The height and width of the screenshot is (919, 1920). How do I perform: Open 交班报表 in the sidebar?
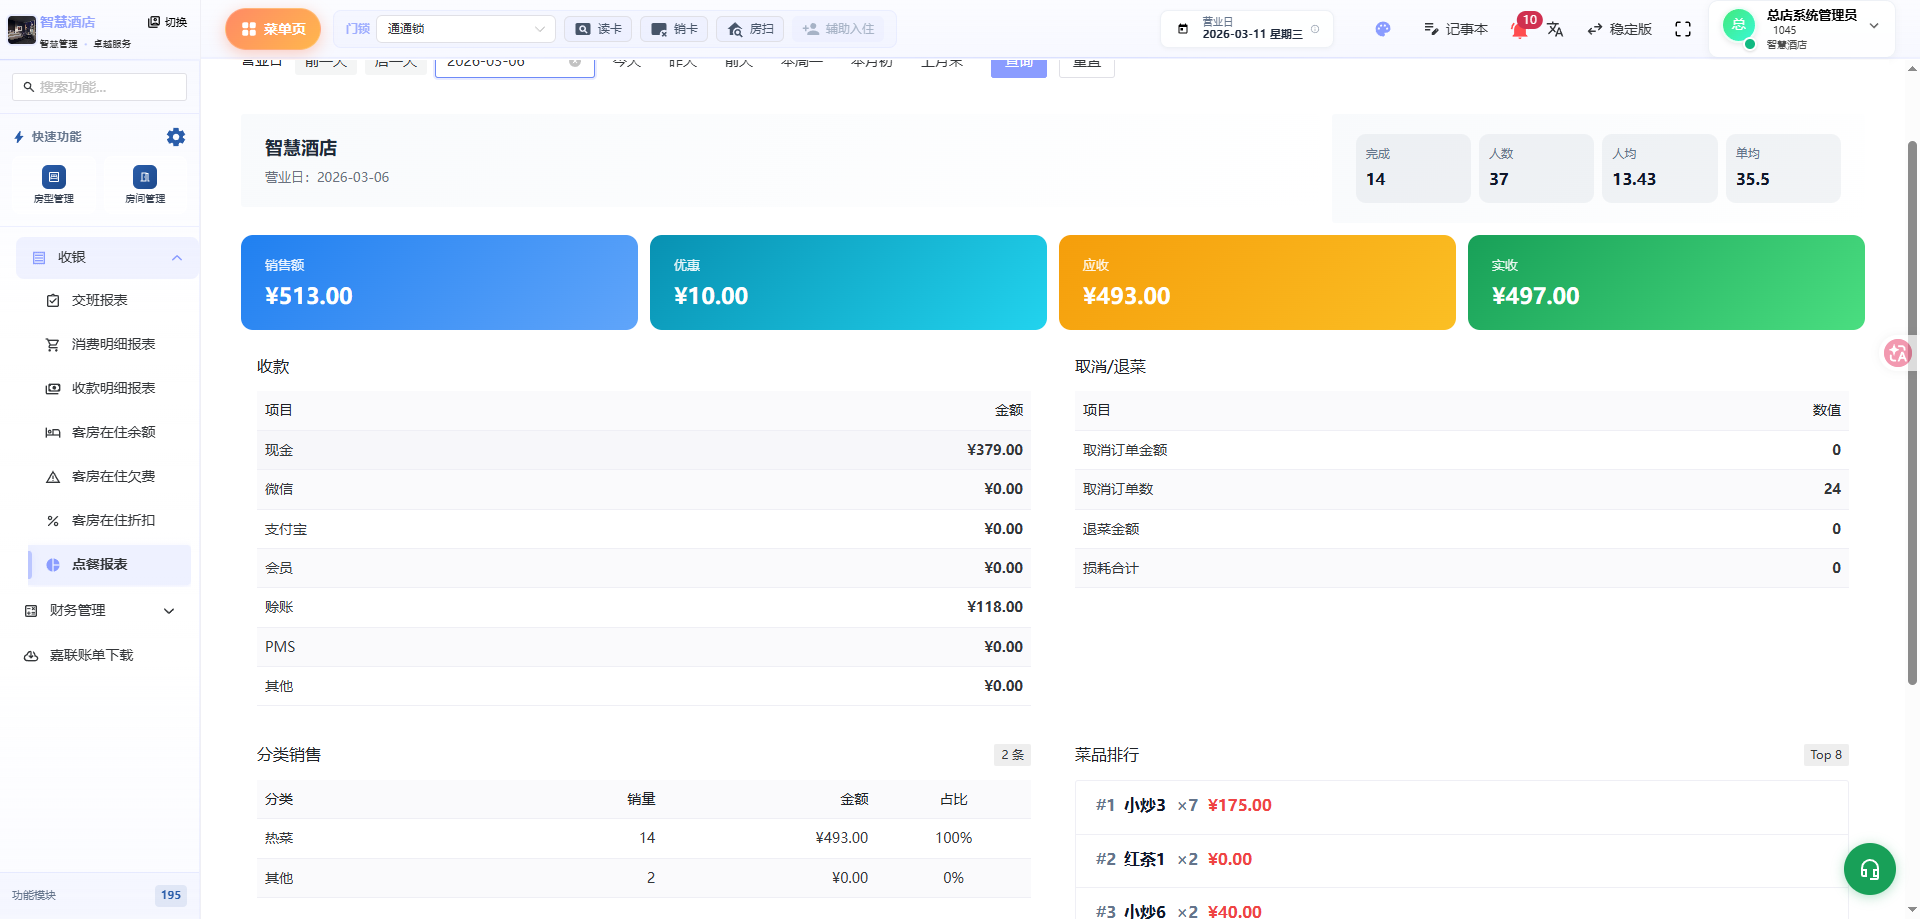(99, 300)
